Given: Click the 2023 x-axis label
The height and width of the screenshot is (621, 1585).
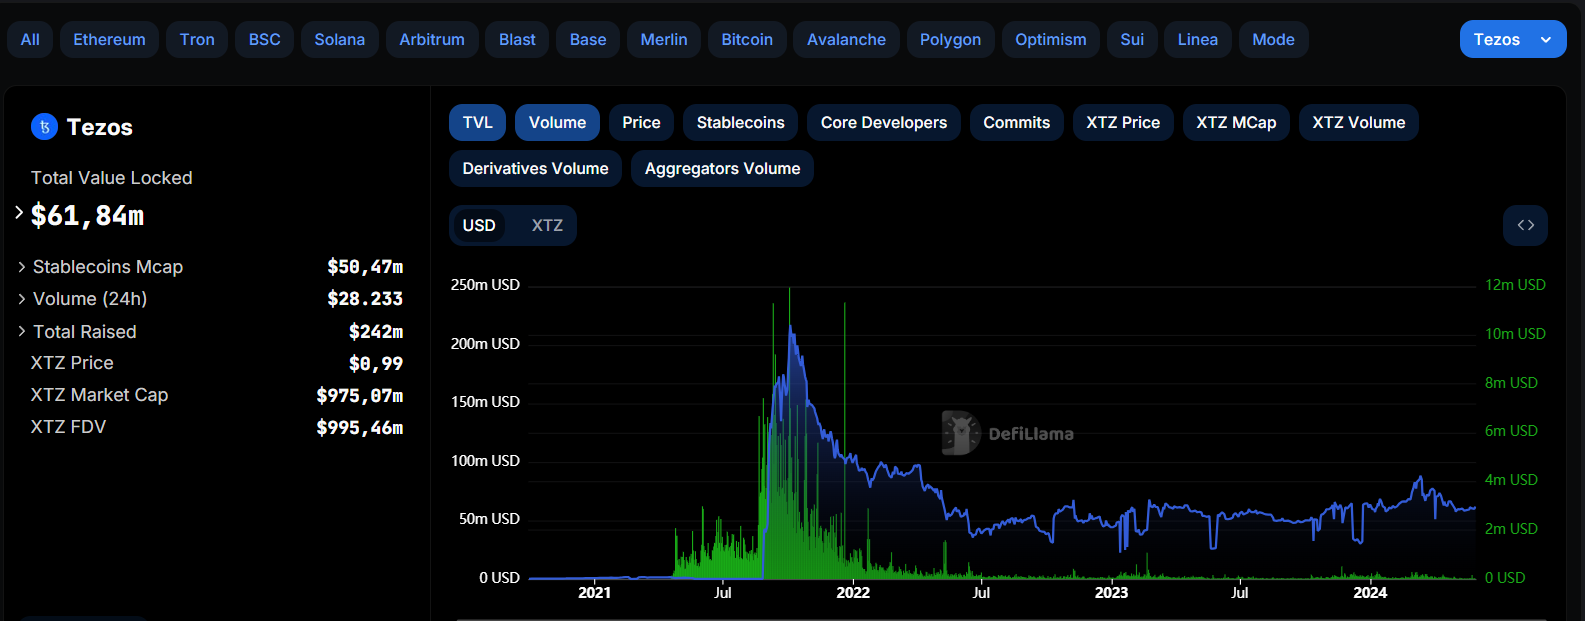Looking at the screenshot, I should (x=1111, y=593).
